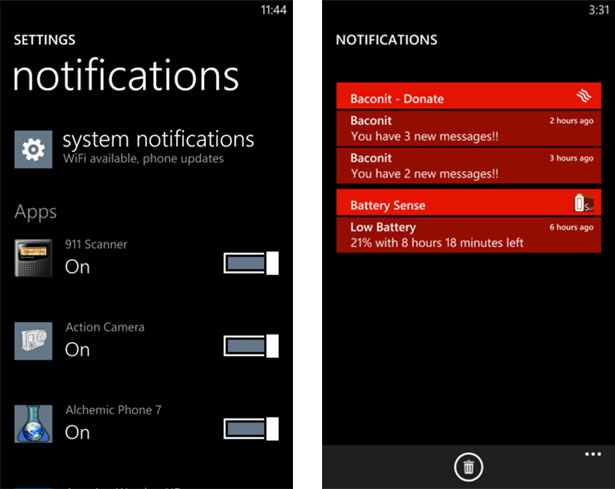The image size is (615, 489).
Task: Toggle Alchemic Phone 7 notifications off
Action: [x=251, y=429]
